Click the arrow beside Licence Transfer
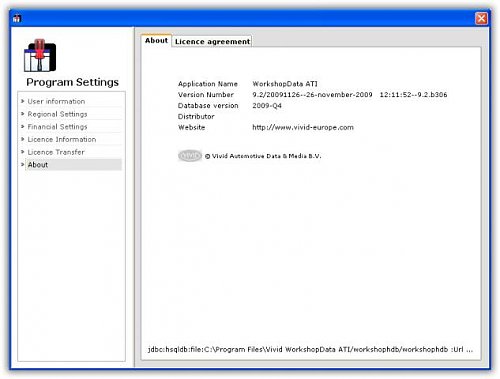Image resolution: width=500 pixels, height=379 pixels. coord(23,152)
